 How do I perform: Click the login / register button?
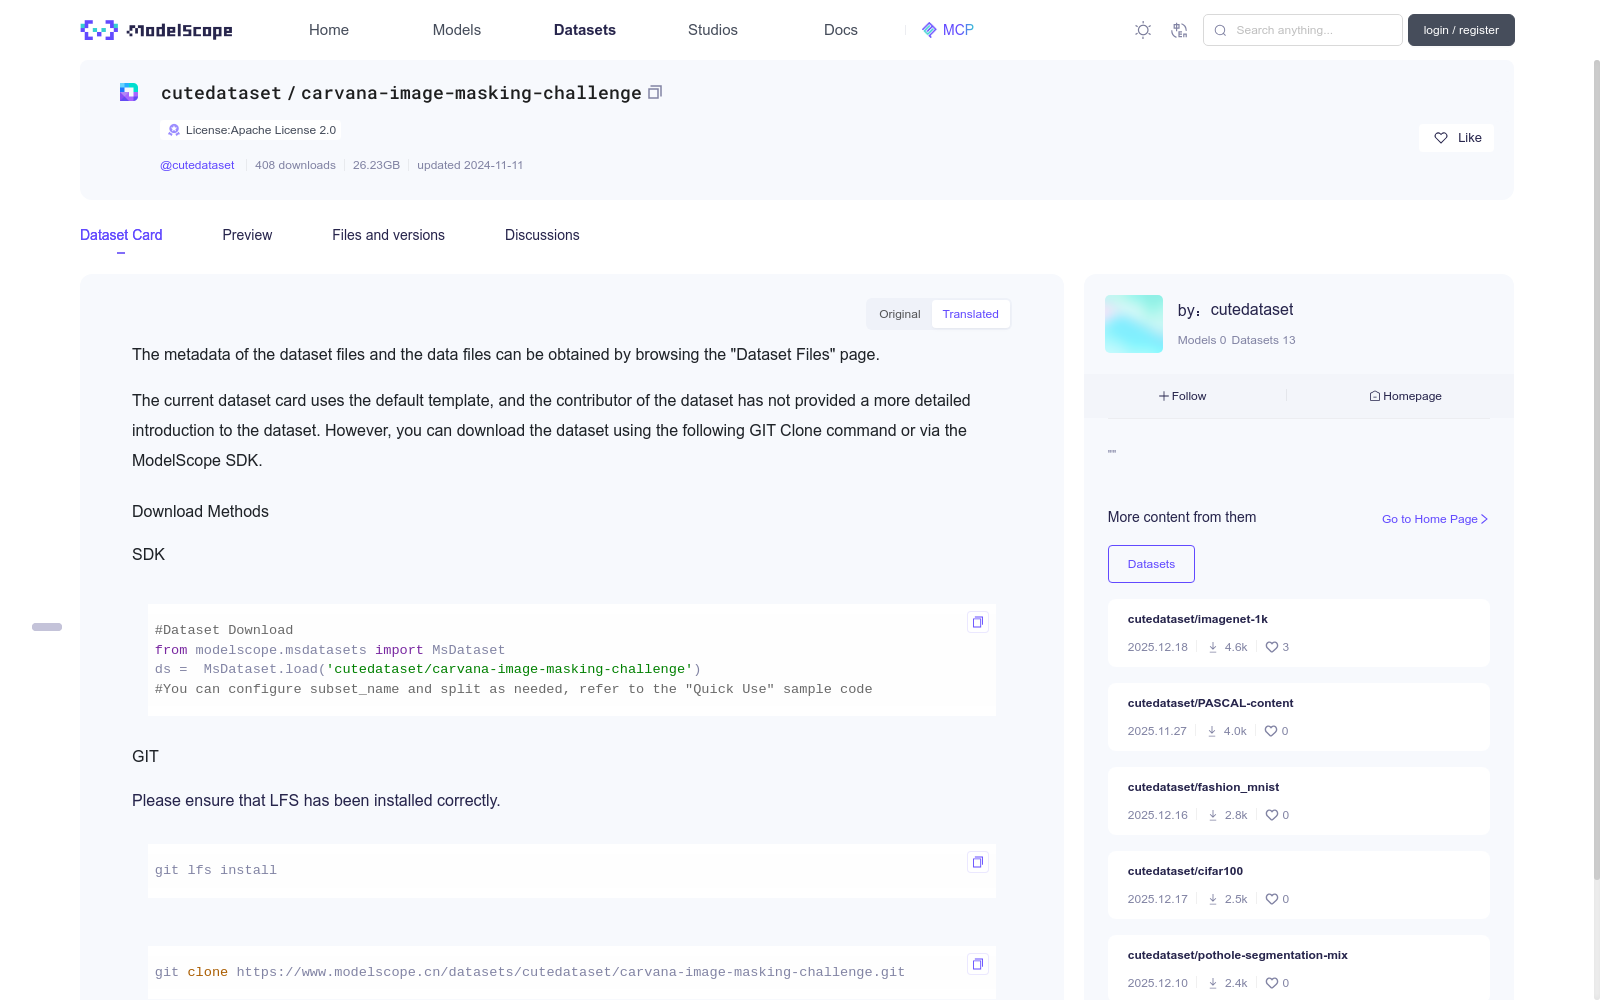point(1460,30)
